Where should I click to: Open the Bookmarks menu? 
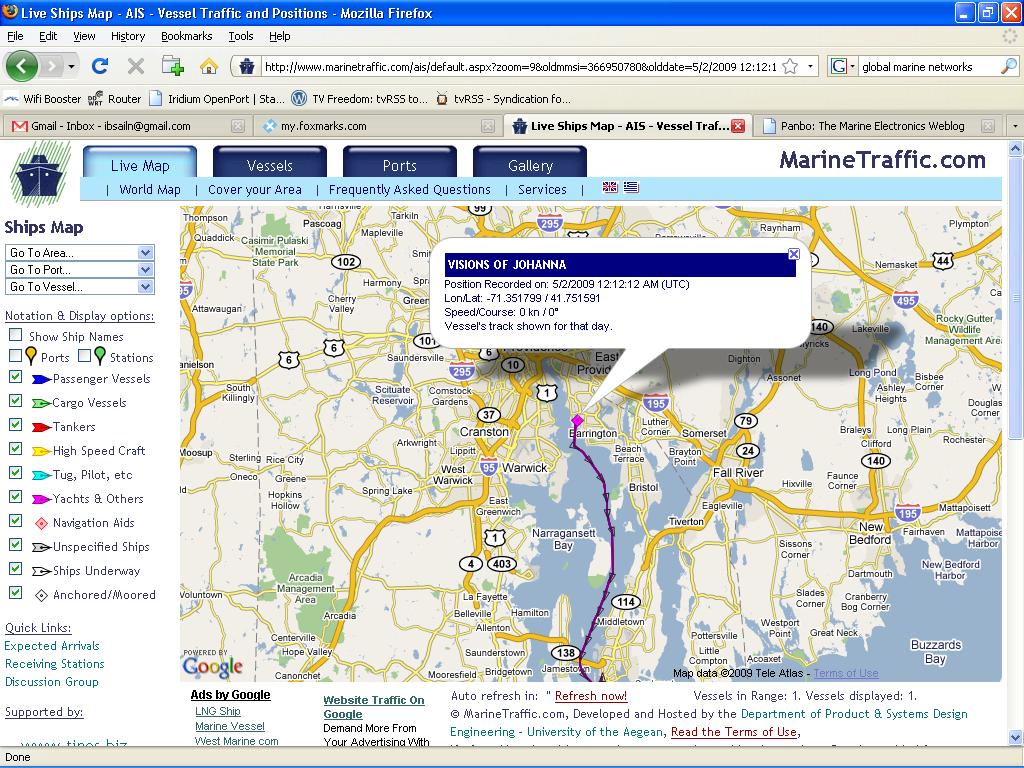(x=187, y=36)
